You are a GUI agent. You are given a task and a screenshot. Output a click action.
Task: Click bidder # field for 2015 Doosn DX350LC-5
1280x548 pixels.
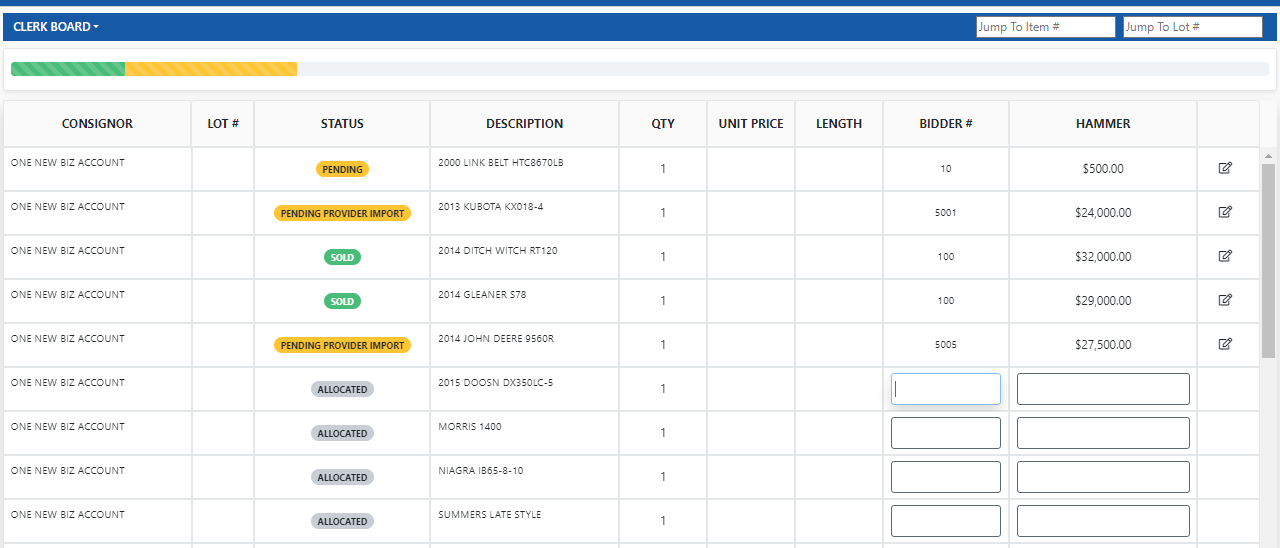point(946,389)
